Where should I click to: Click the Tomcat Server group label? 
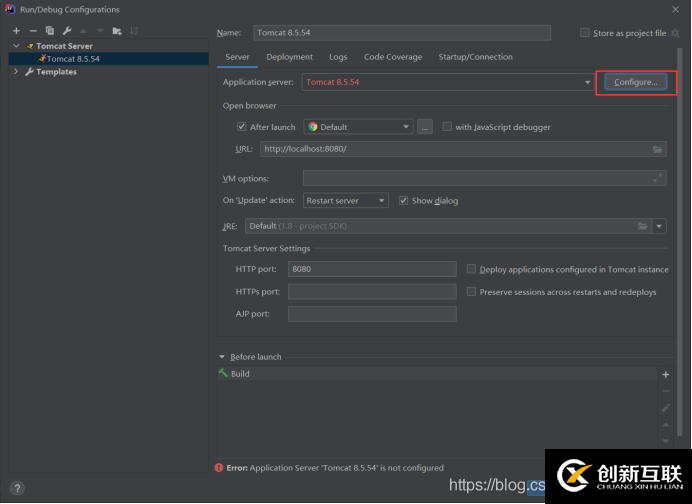tap(64, 46)
